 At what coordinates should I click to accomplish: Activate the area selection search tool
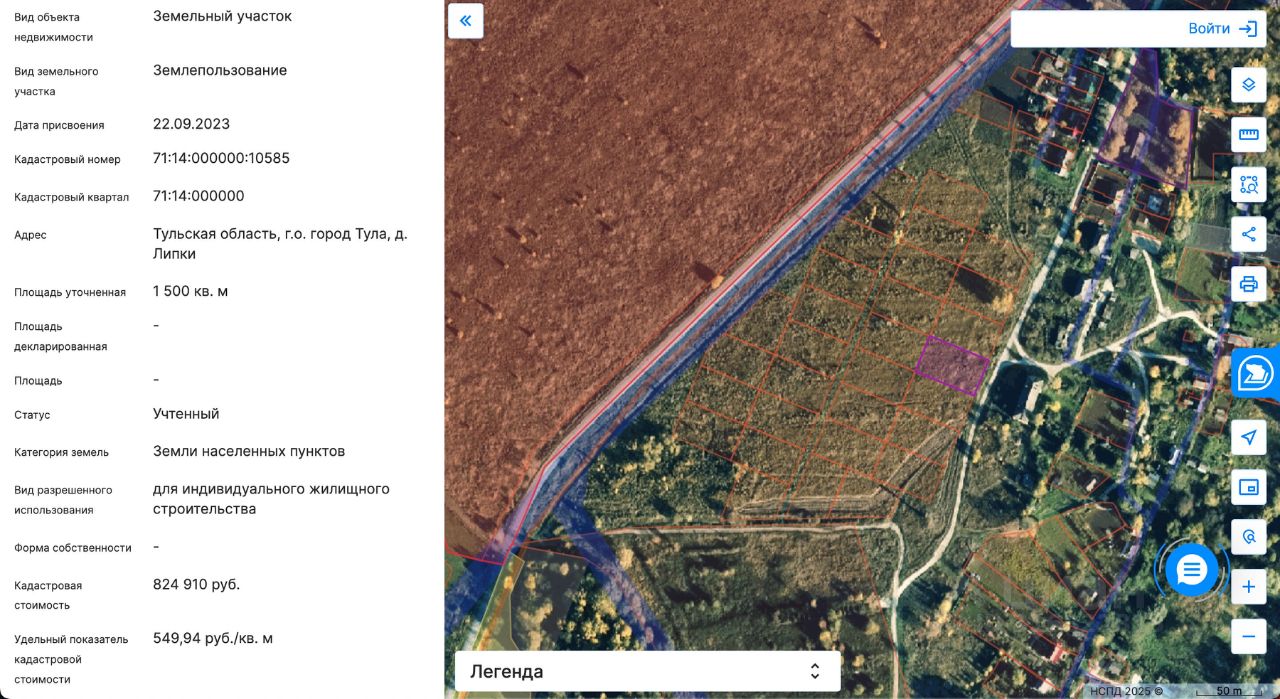tap(1248, 185)
